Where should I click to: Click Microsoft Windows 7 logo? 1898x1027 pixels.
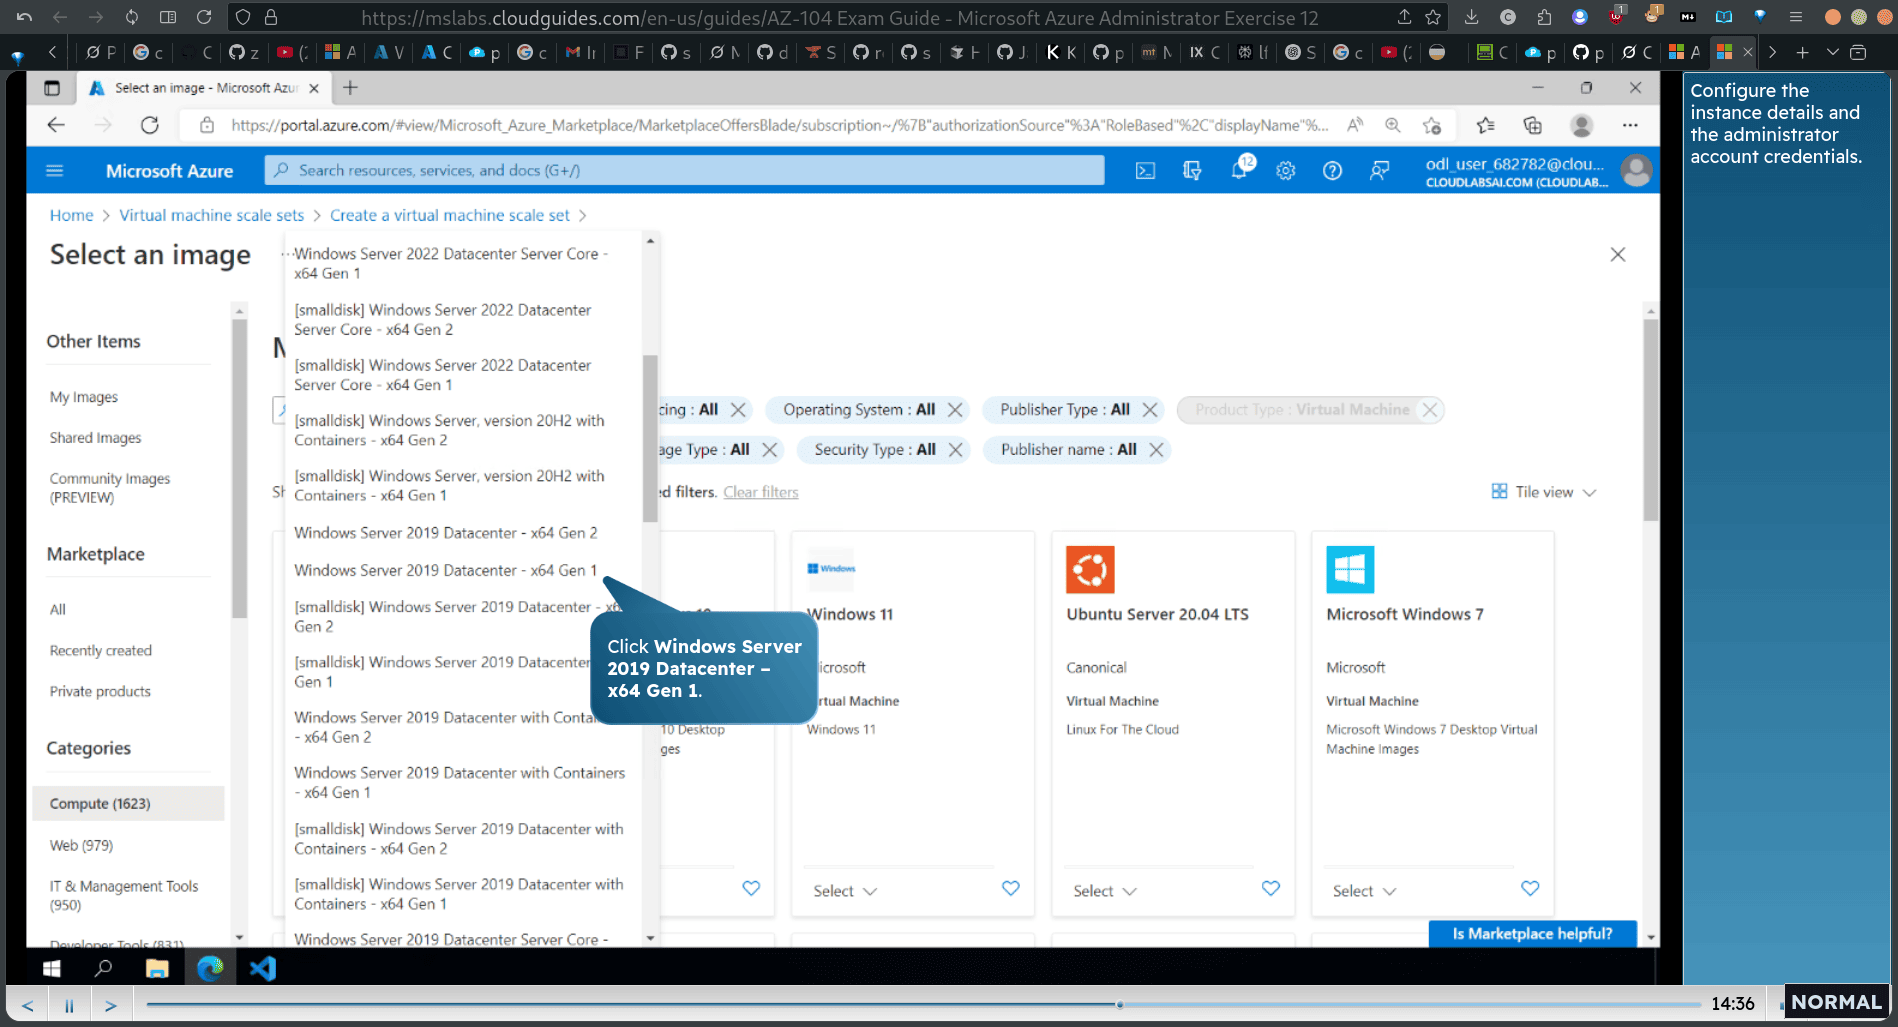[1350, 570]
